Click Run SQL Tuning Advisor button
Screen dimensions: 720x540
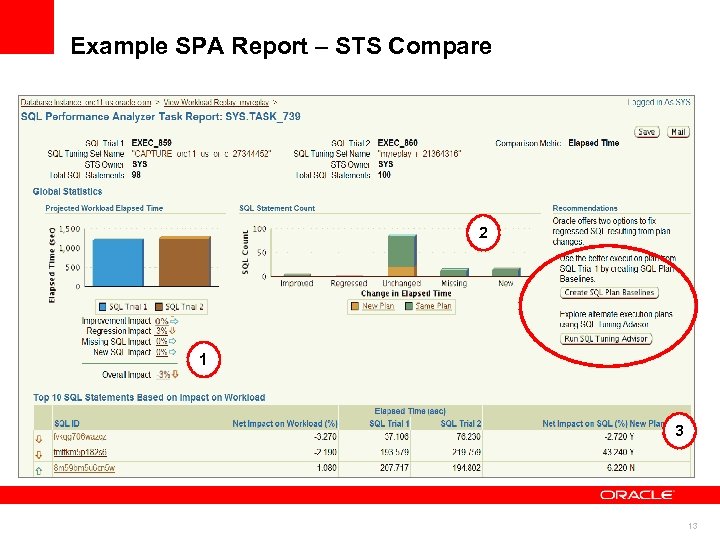point(606,339)
